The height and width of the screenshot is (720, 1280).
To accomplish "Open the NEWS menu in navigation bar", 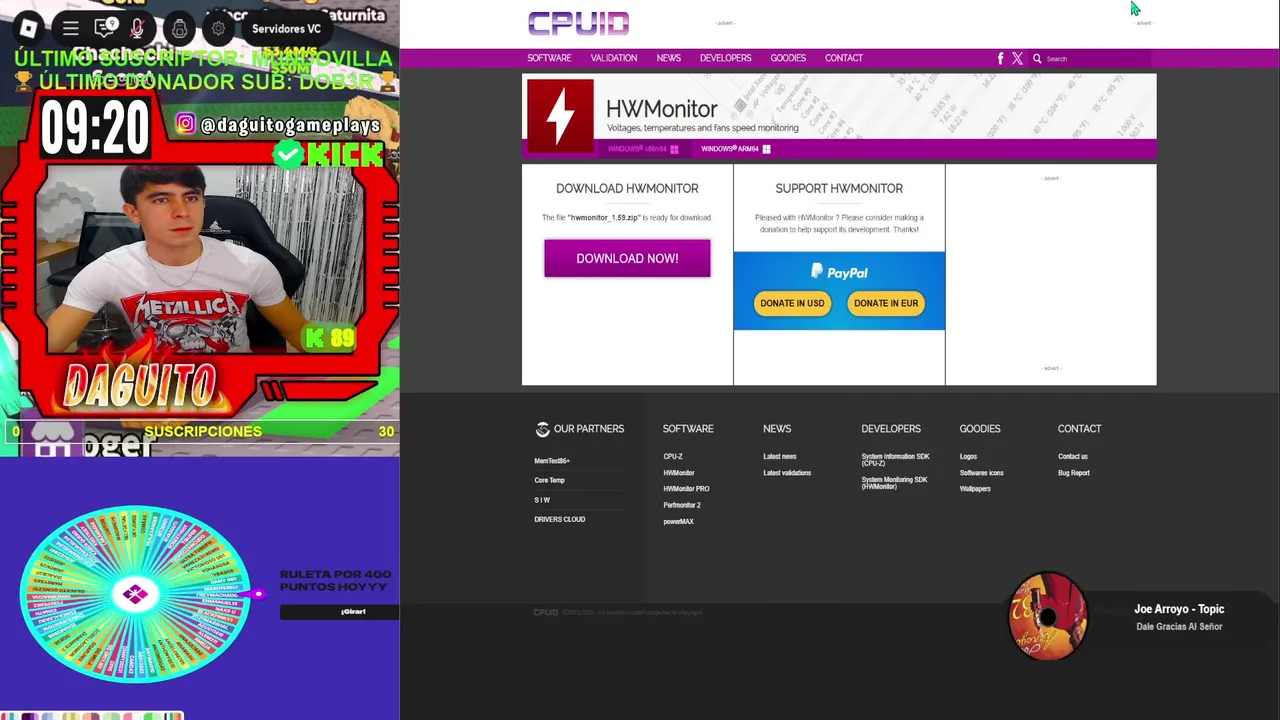I will pos(669,58).
